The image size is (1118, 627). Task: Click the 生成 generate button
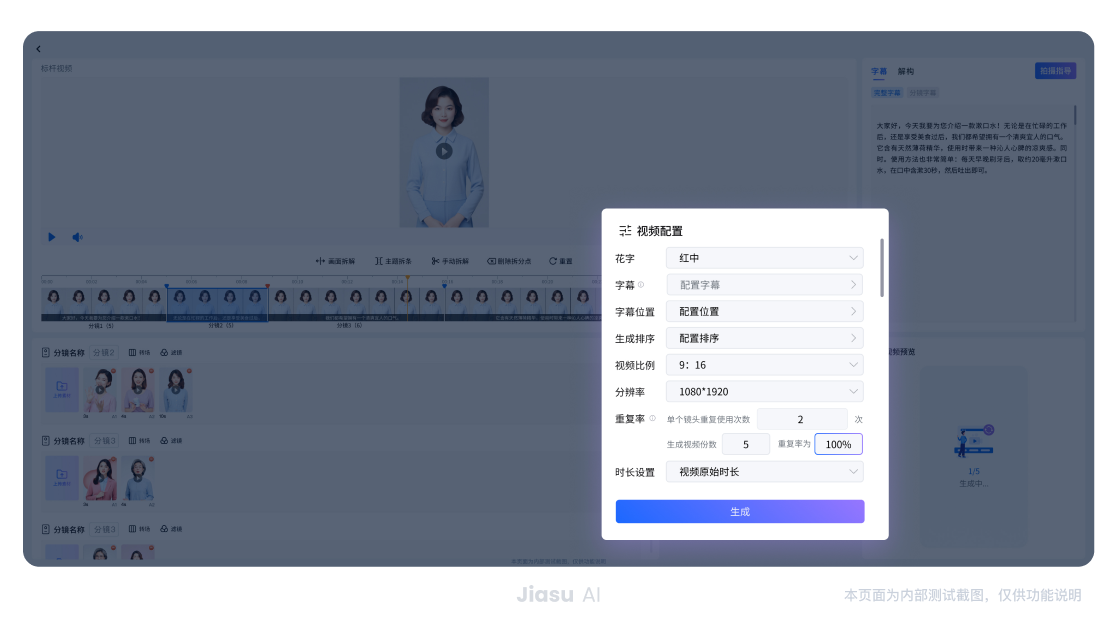[739, 511]
